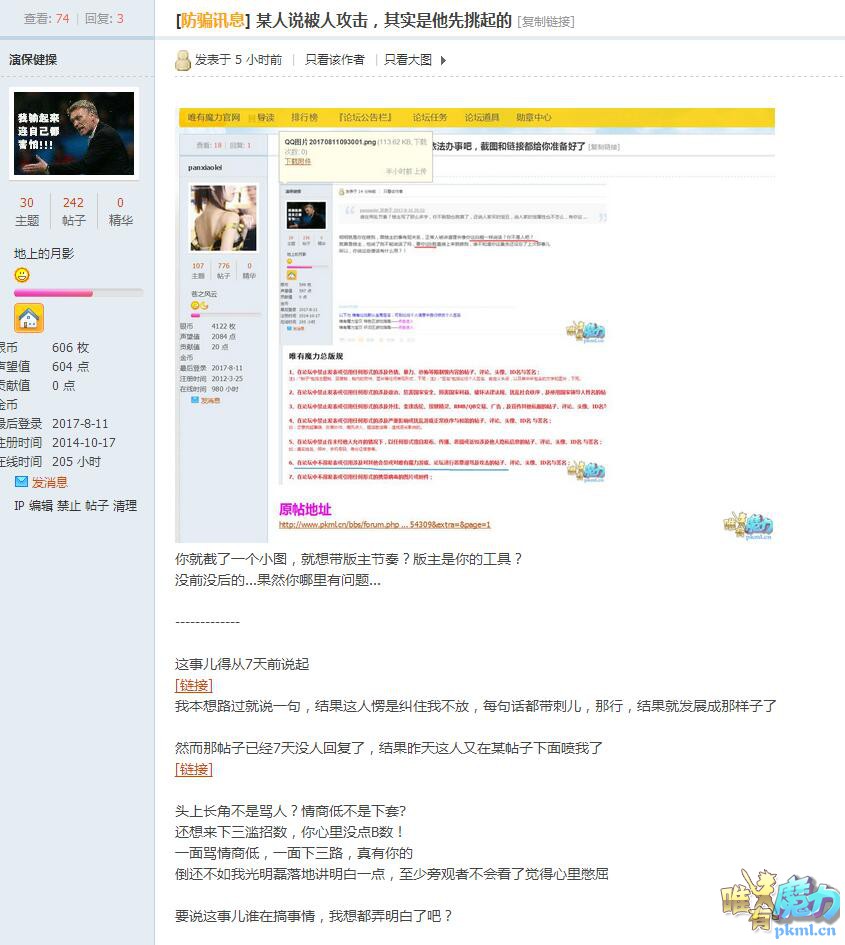Click the pink user level progress bar
This screenshot has width=845, height=945.
tap(78, 293)
